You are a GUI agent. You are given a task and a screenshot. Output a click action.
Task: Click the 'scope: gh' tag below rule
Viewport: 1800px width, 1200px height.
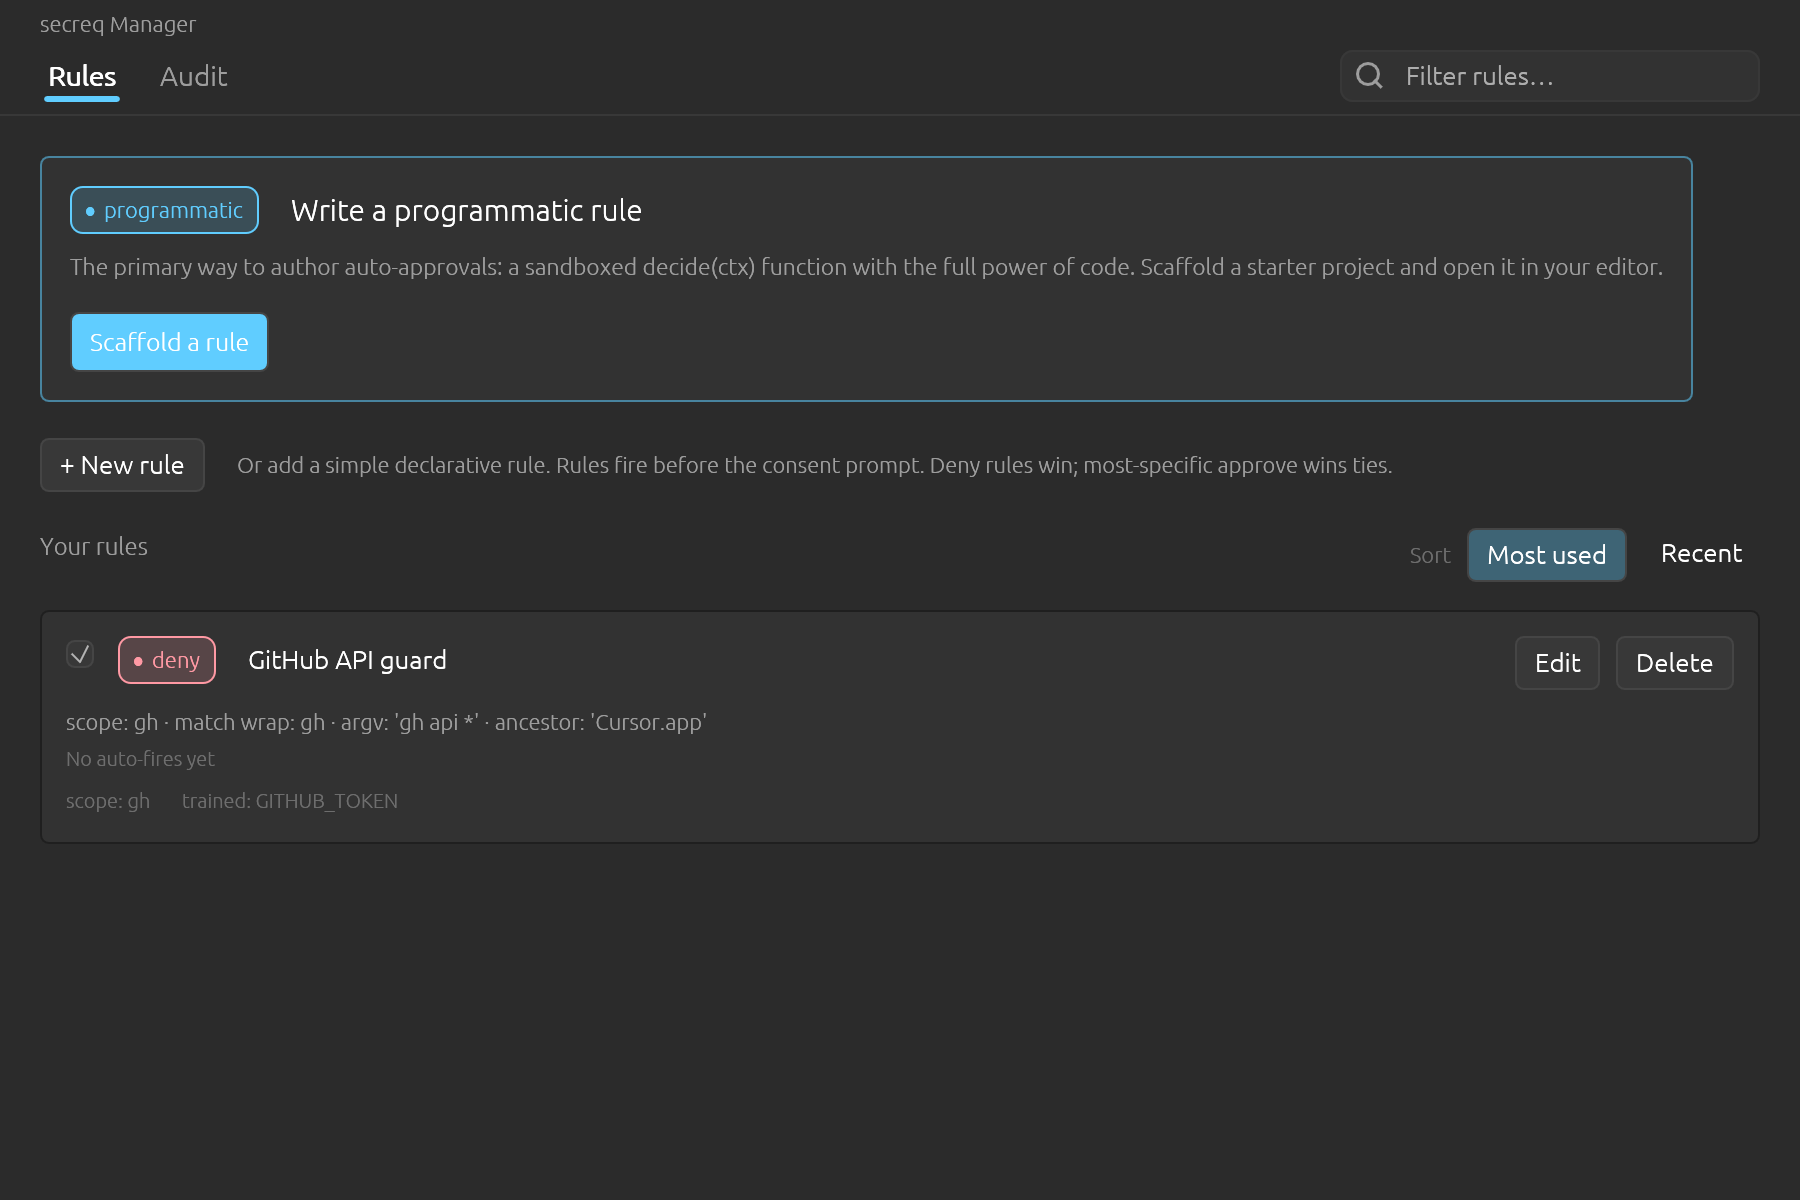[x=108, y=801]
